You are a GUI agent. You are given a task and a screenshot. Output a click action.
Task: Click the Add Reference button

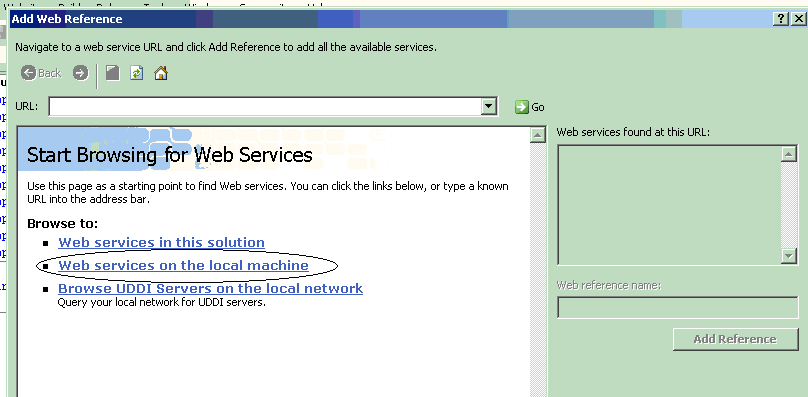[x=735, y=339]
